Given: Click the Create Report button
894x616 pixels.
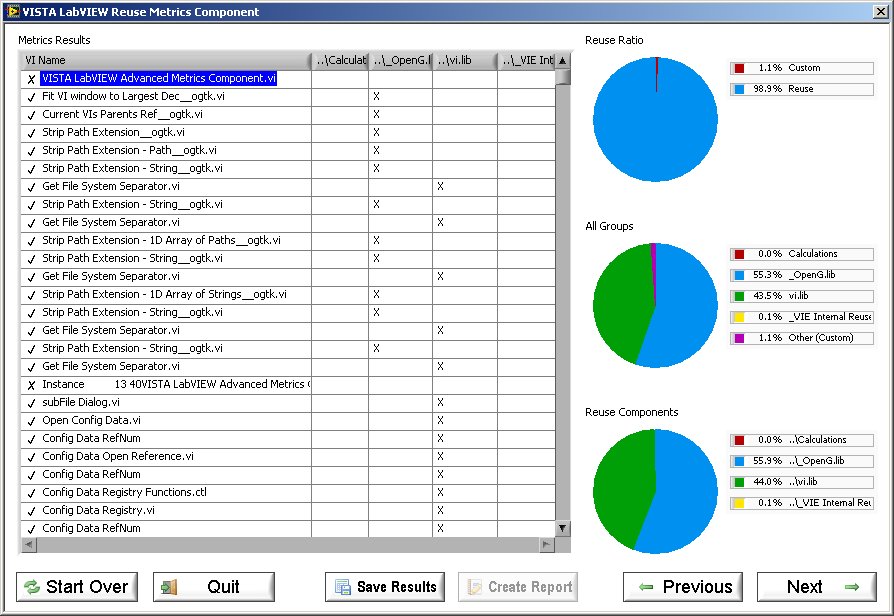Looking at the screenshot, I should pos(518,587).
